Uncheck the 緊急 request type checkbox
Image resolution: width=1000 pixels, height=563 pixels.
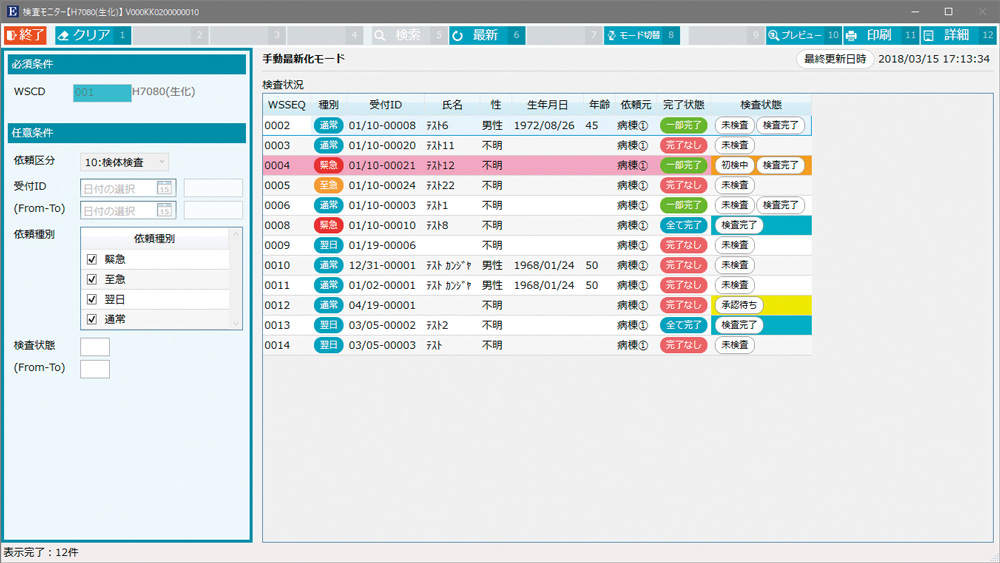[x=92, y=259]
